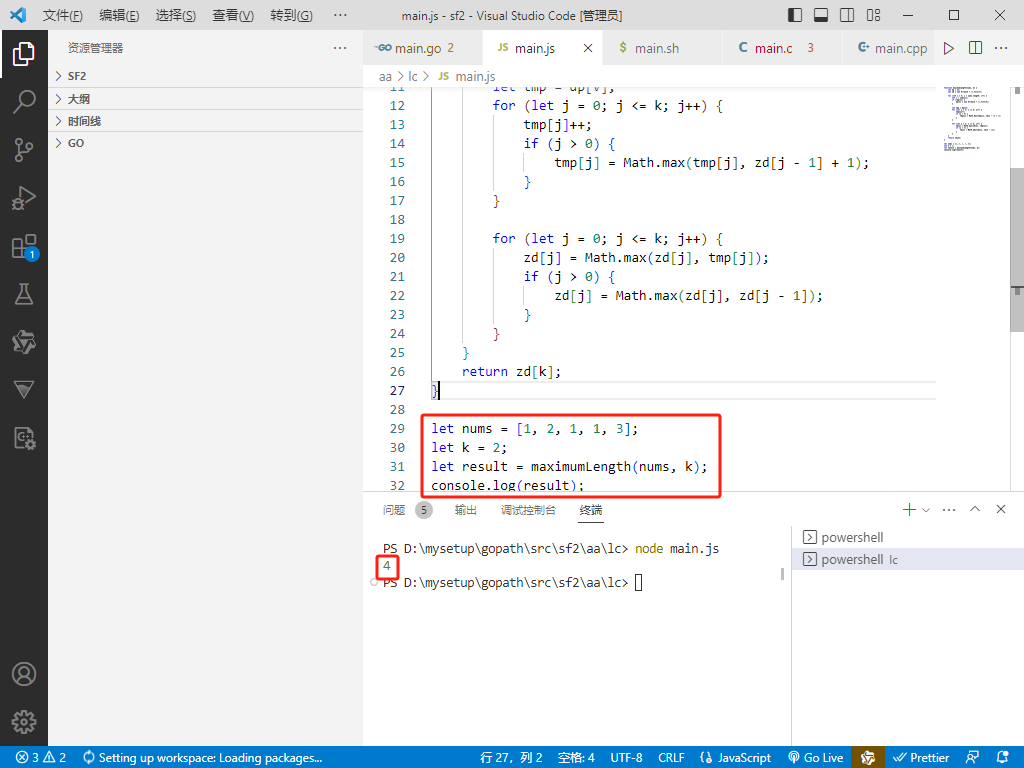Expand the SF2 folder section
Screen dimensions: 1024x768
[206, 76]
